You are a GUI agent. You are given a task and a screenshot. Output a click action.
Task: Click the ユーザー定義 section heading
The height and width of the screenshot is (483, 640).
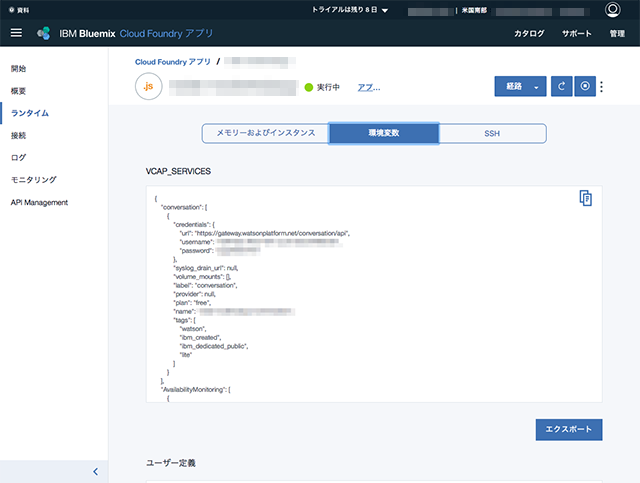point(171,463)
